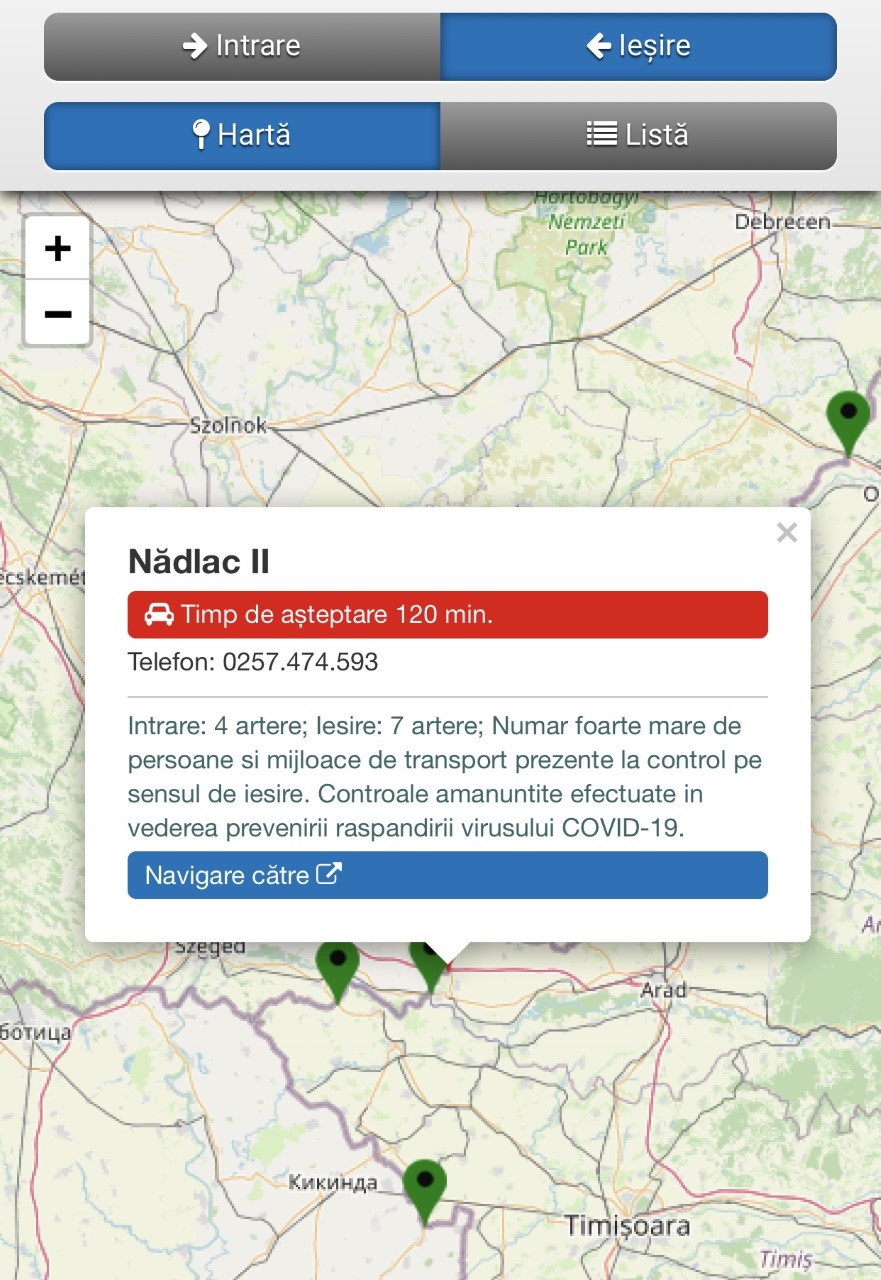
Task: Close the Nădlac II popup
Action: coord(787,533)
